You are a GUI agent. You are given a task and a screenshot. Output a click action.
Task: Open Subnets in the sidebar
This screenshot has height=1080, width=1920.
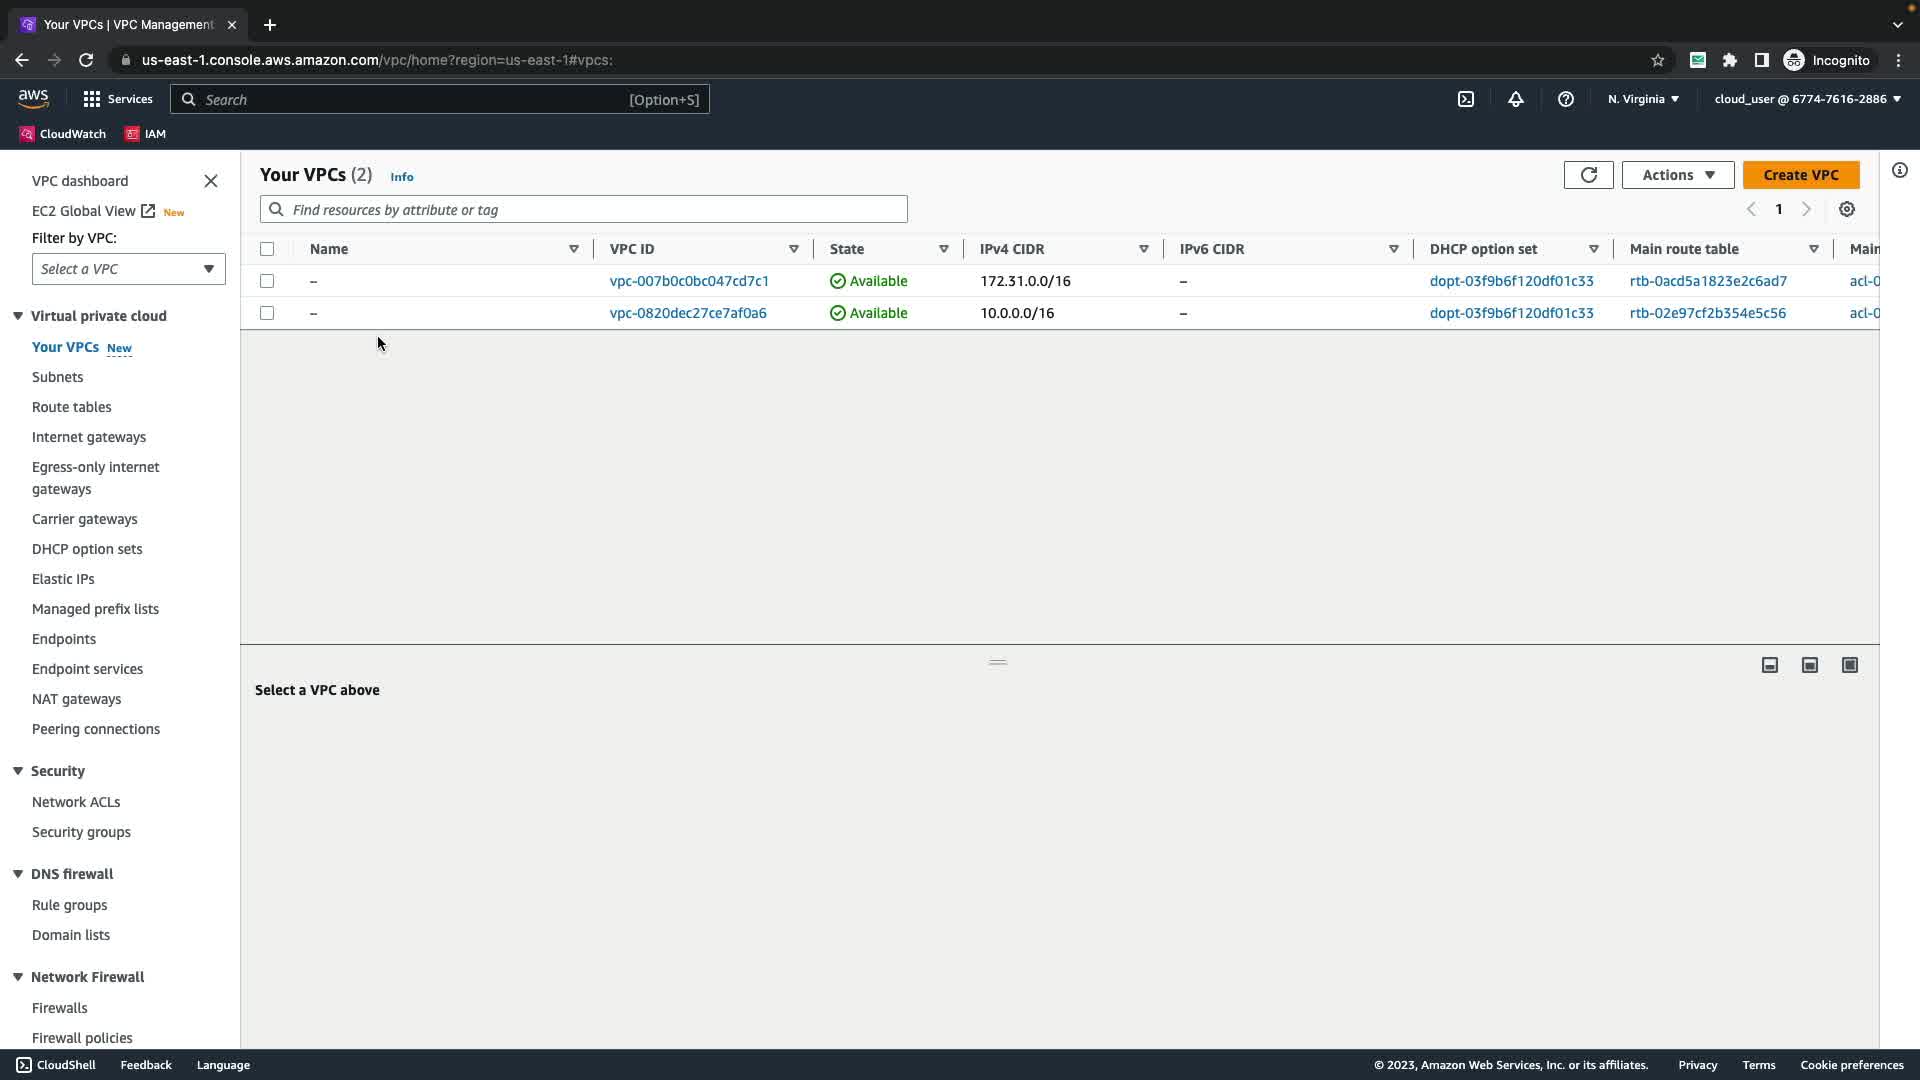pos(57,377)
